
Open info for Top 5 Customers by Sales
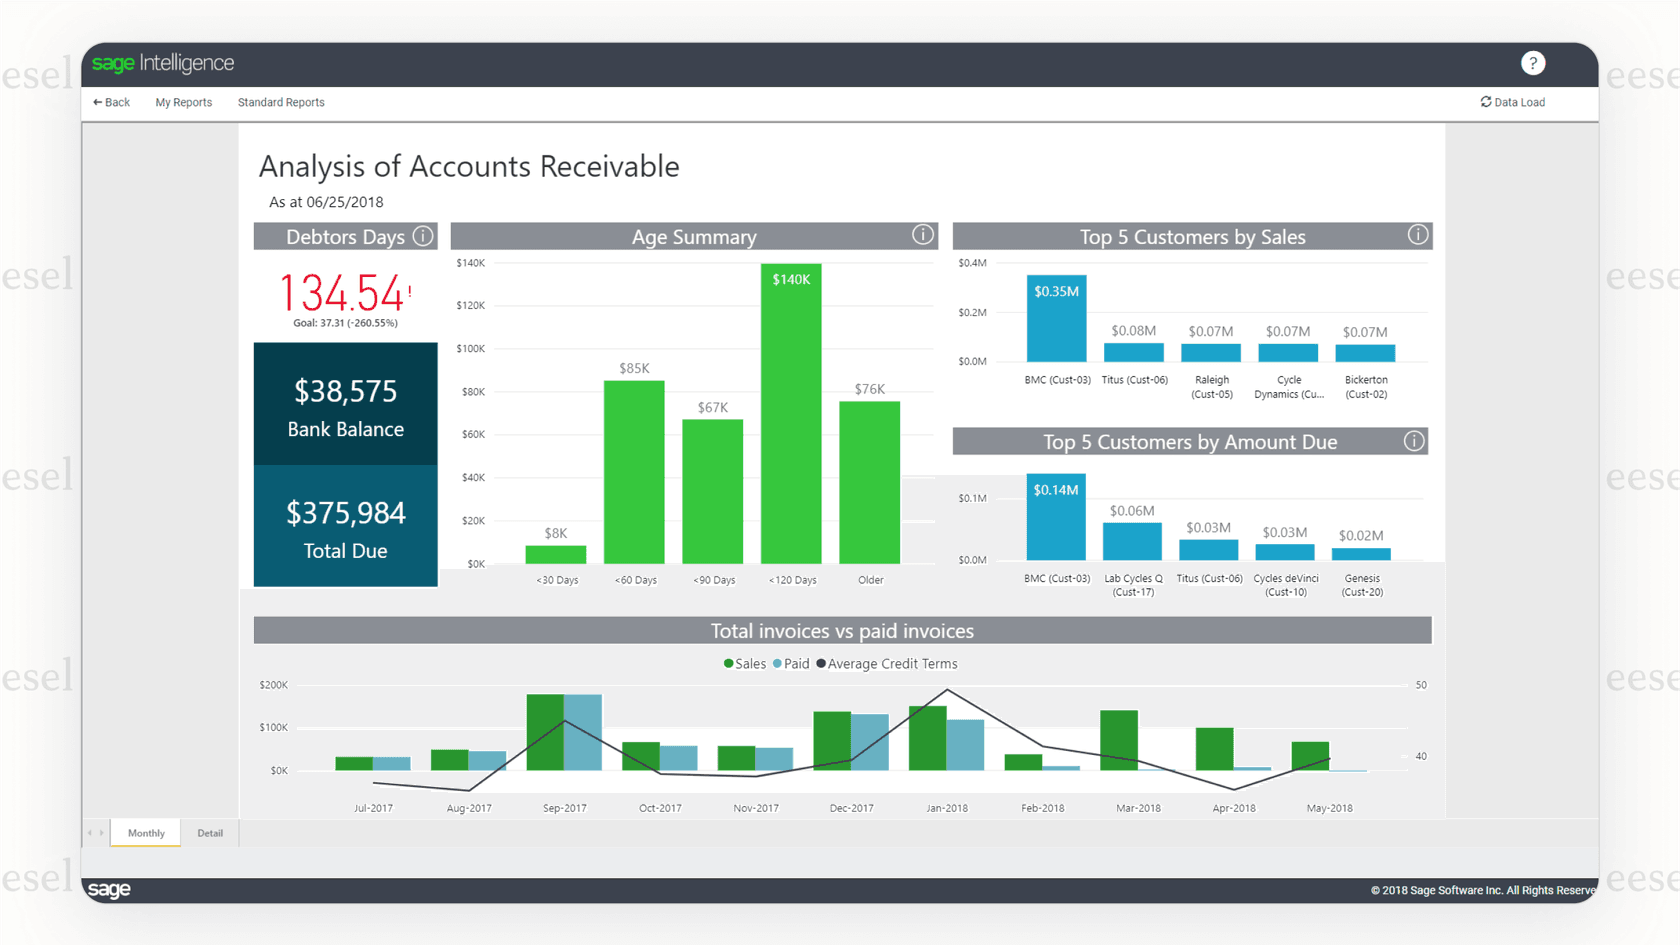click(x=1418, y=235)
